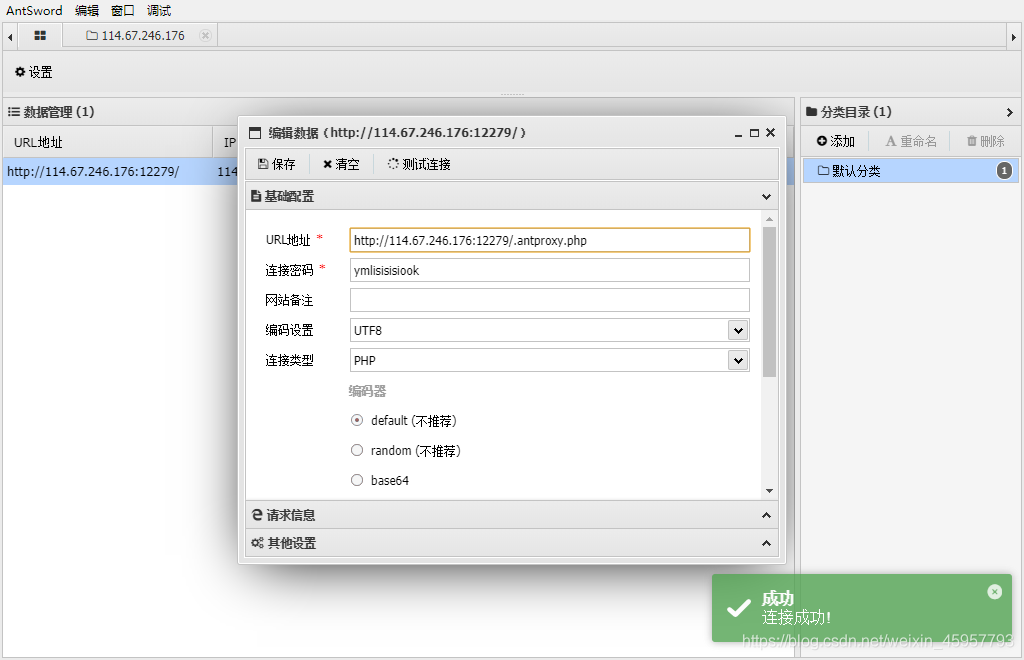
Task: Close the 114.67.246.176 tab
Action: pyautogui.click(x=205, y=35)
